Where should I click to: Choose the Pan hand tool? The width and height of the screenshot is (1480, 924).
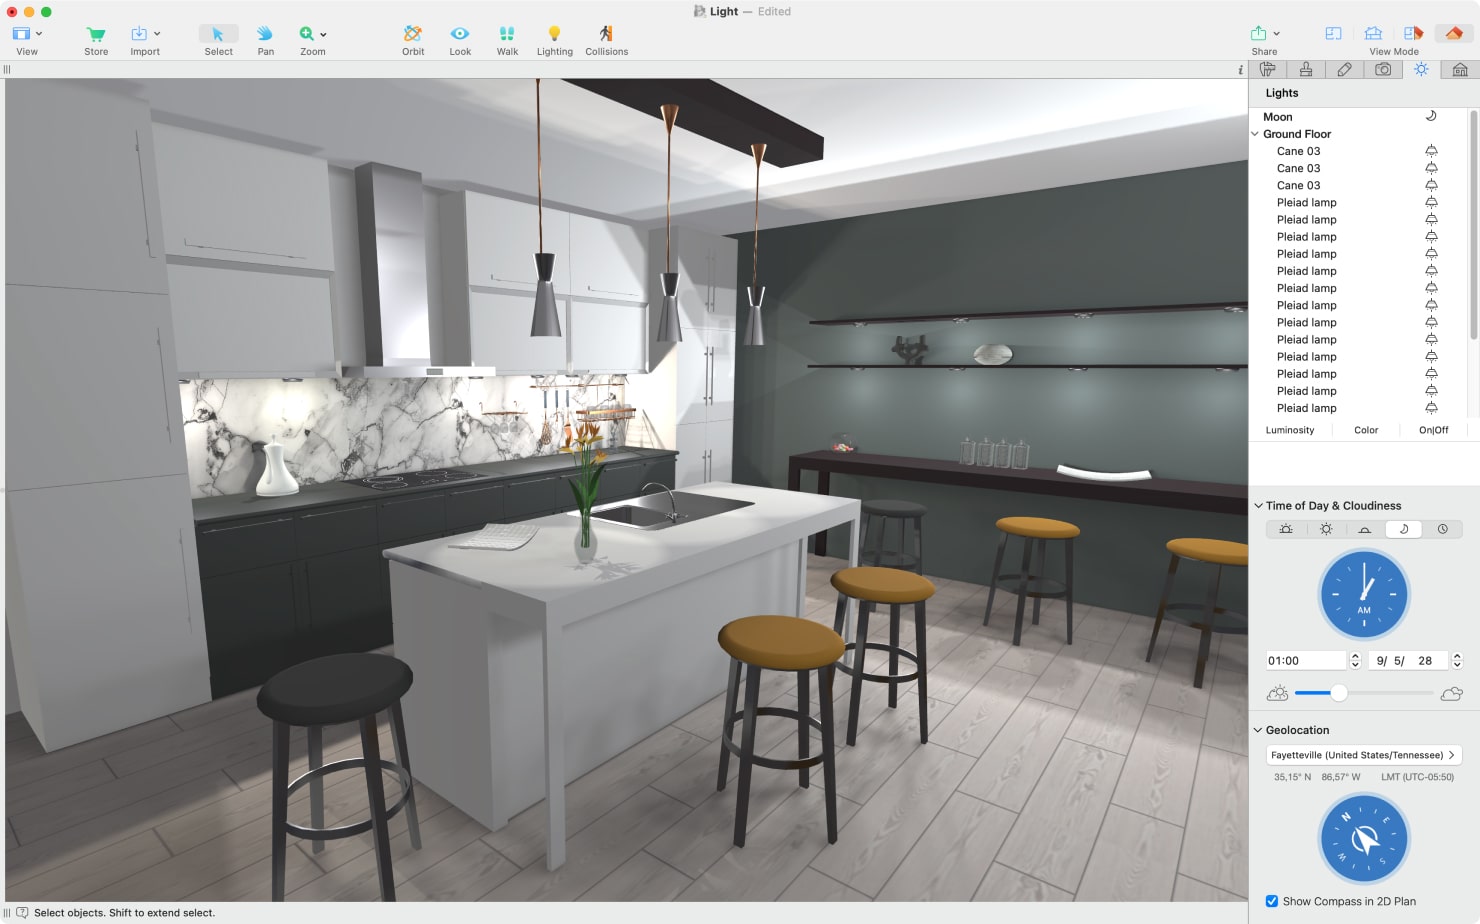[x=265, y=34]
